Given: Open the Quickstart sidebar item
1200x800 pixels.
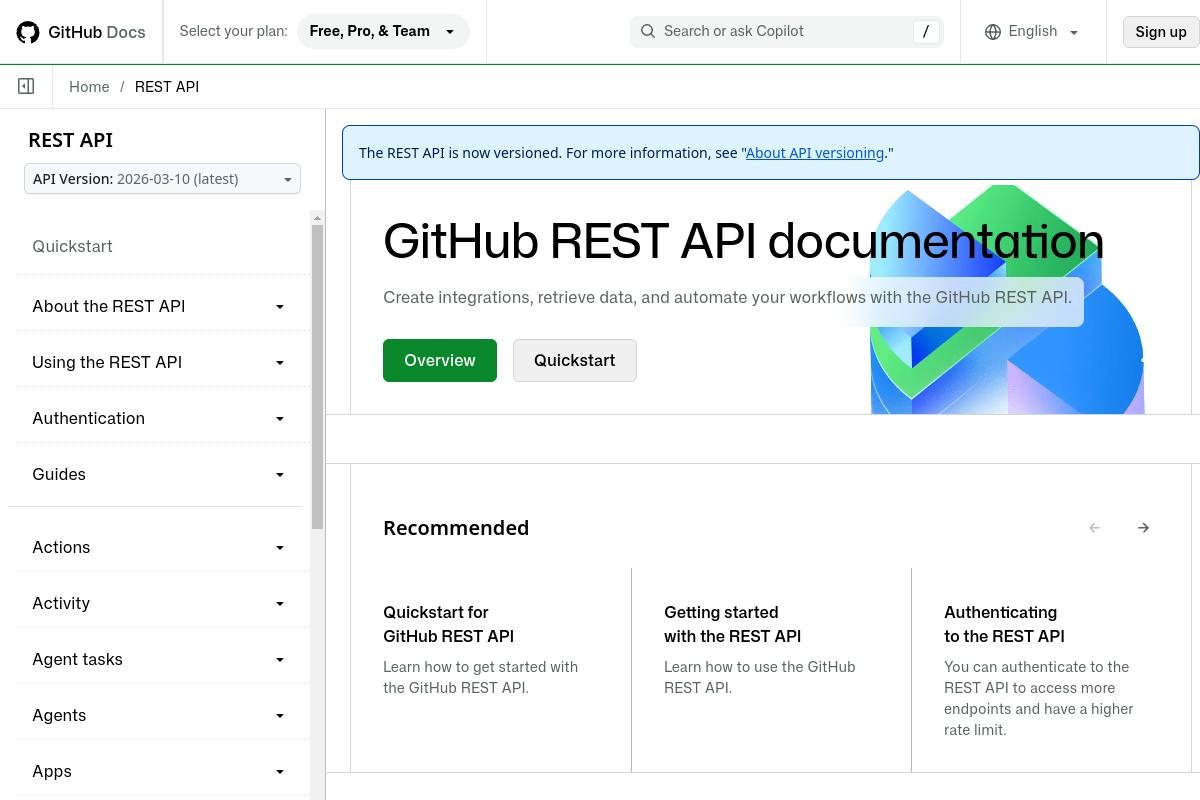Looking at the screenshot, I should click(72, 246).
